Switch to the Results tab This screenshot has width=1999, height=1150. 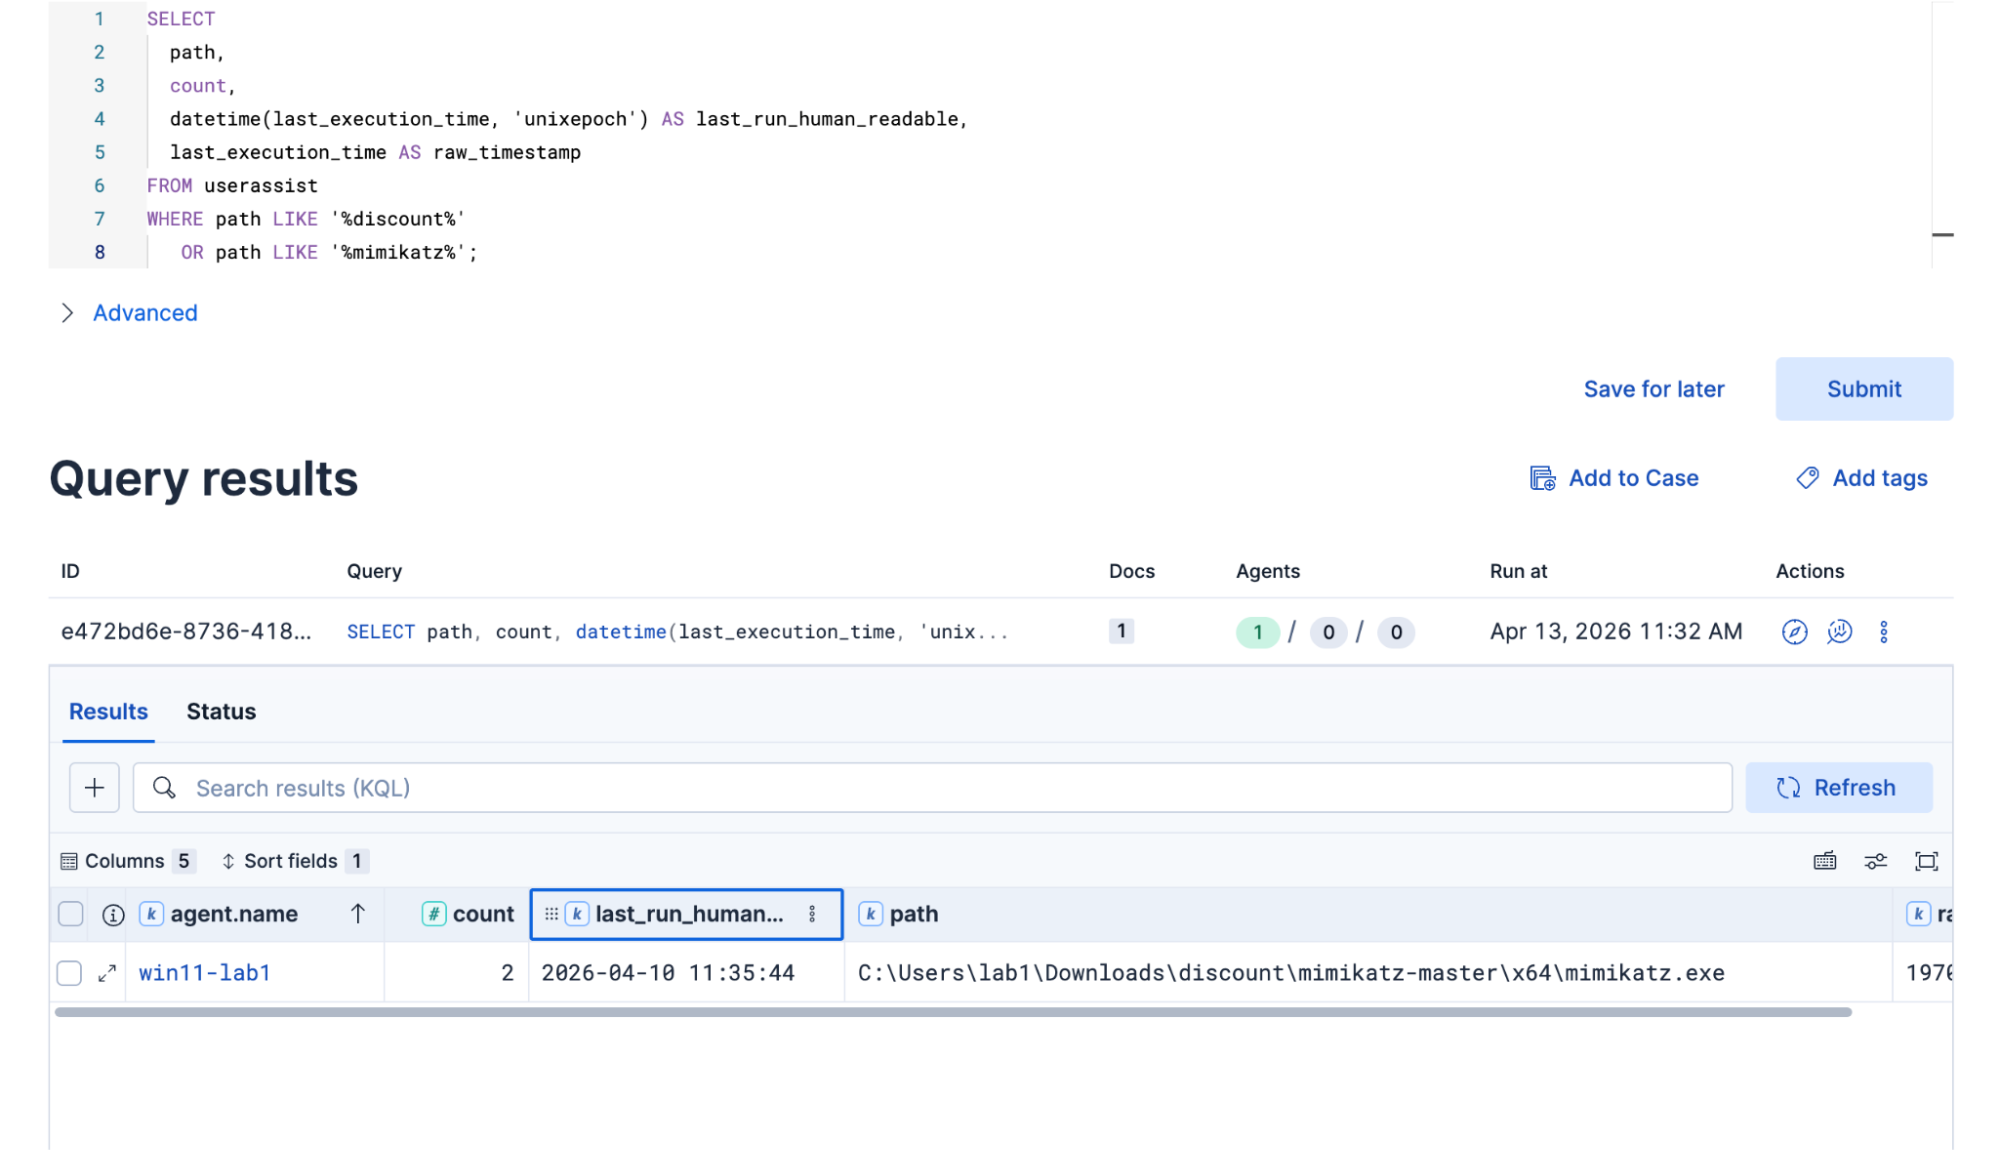click(108, 712)
